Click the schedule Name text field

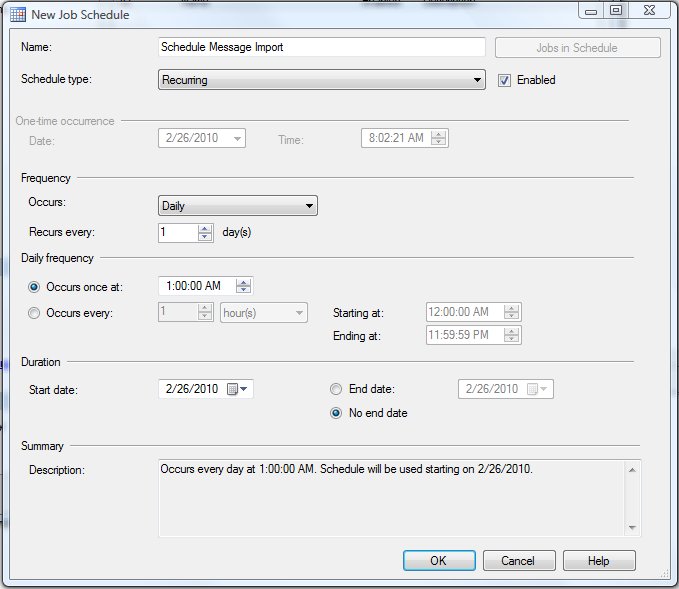(x=321, y=48)
